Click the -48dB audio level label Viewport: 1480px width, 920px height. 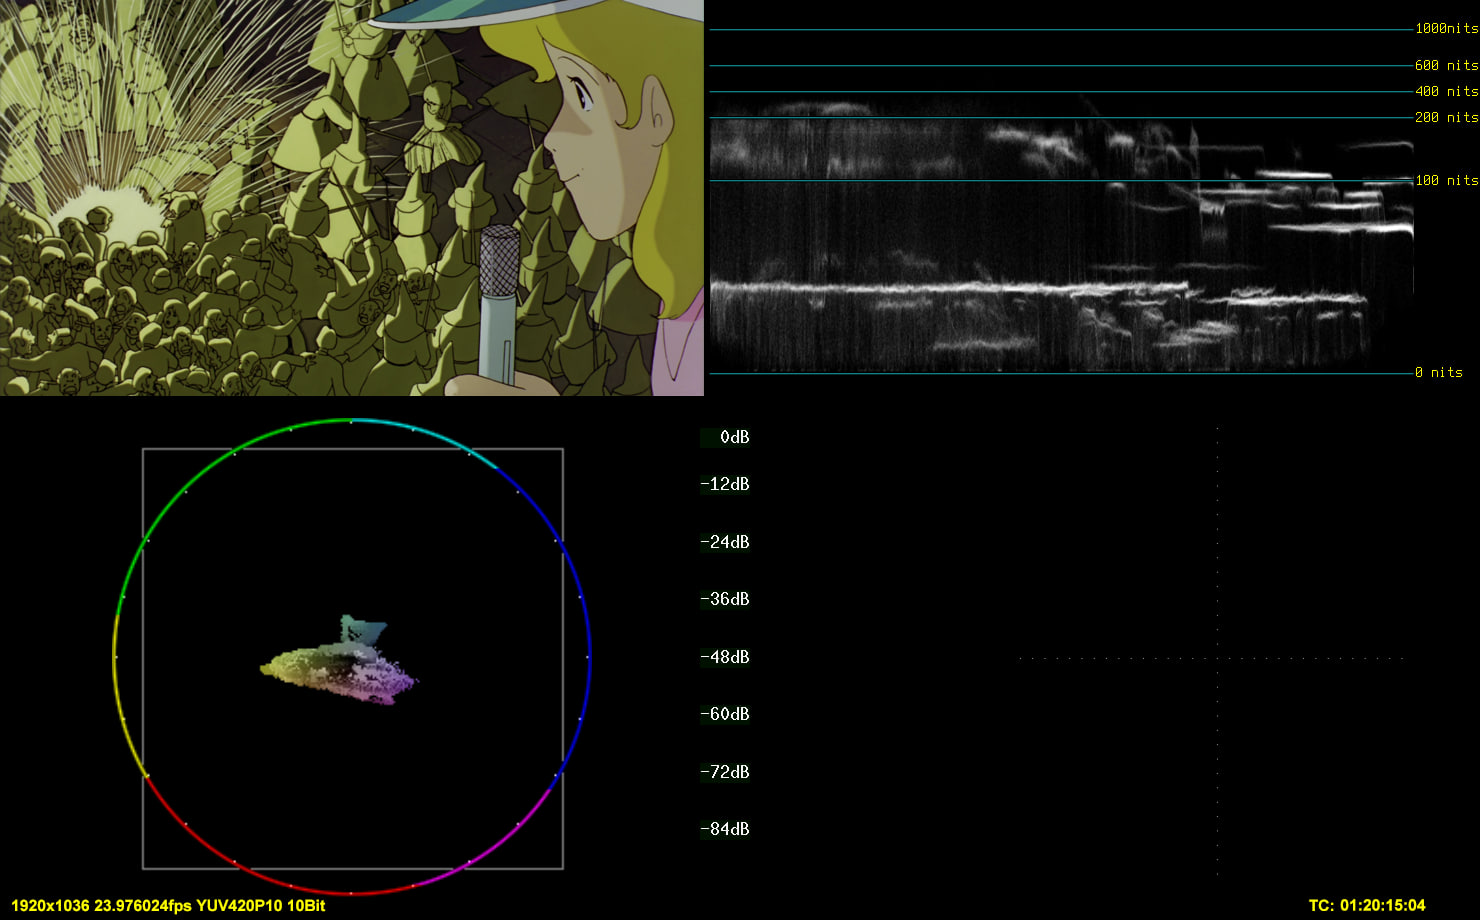coord(725,657)
